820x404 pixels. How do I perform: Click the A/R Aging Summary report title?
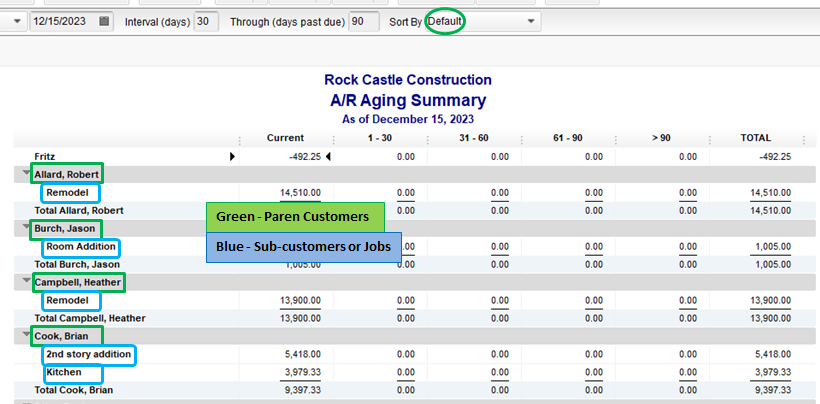point(408,100)
